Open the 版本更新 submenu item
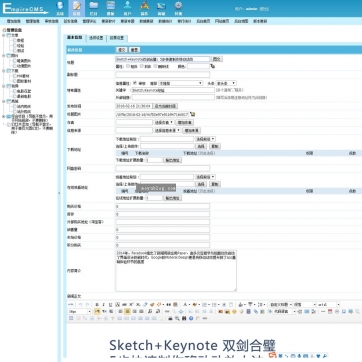The image size is (362, 362). (x=260, y=21)
